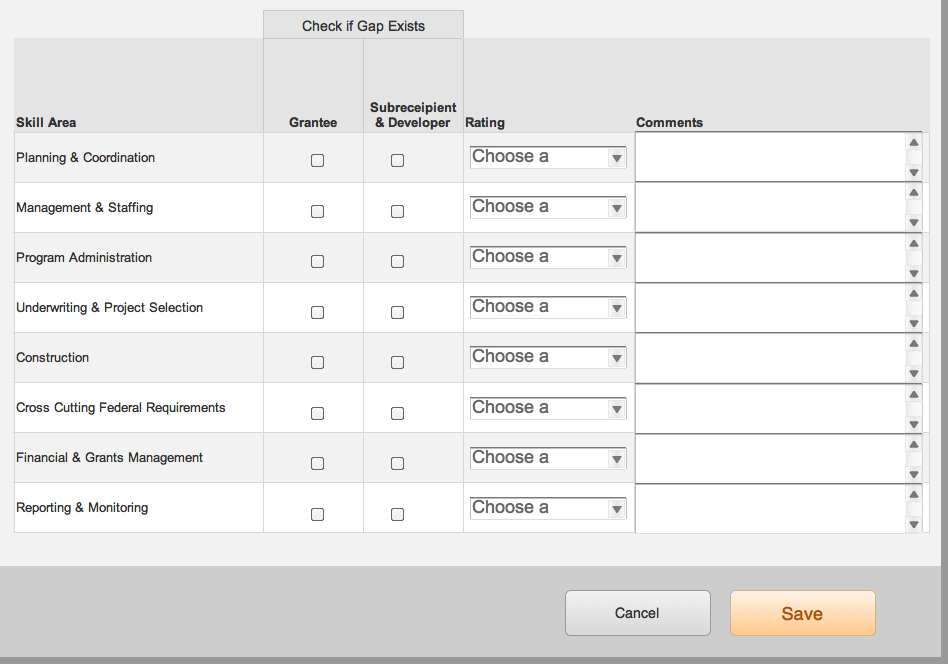The height and width of the screenshot is (664, 948).
Task: Click Comments field for Financial & Grants Management
Action: pyautogui.click(x=769, y=458)
